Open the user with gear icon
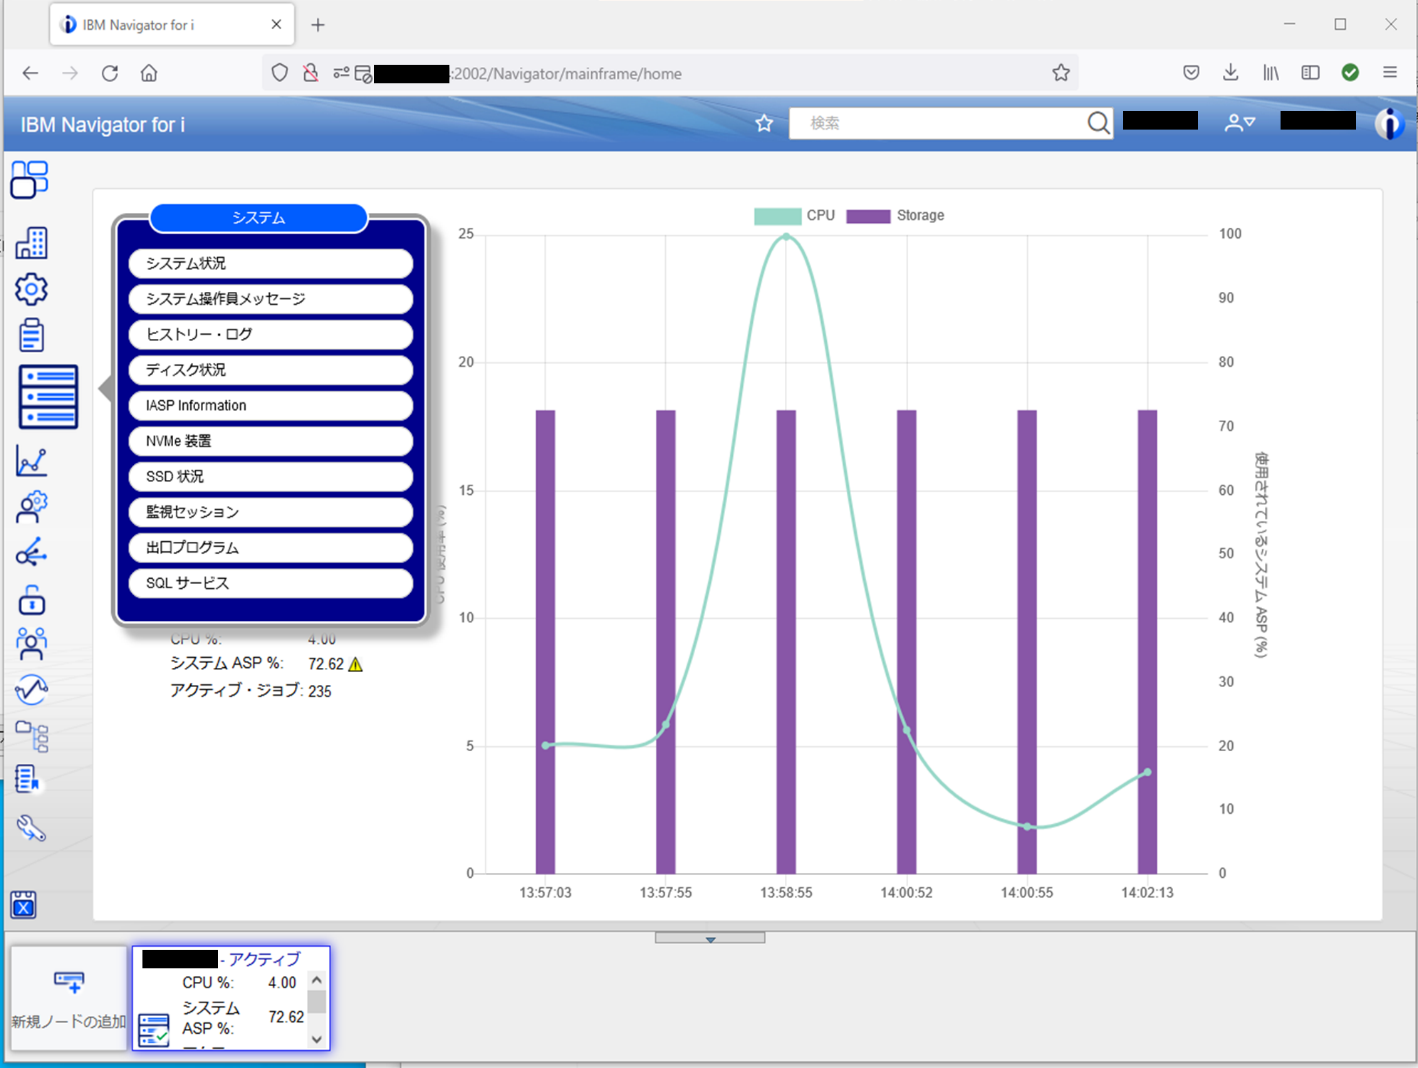Viewport: 1418px width, 1068px height. 31,507
